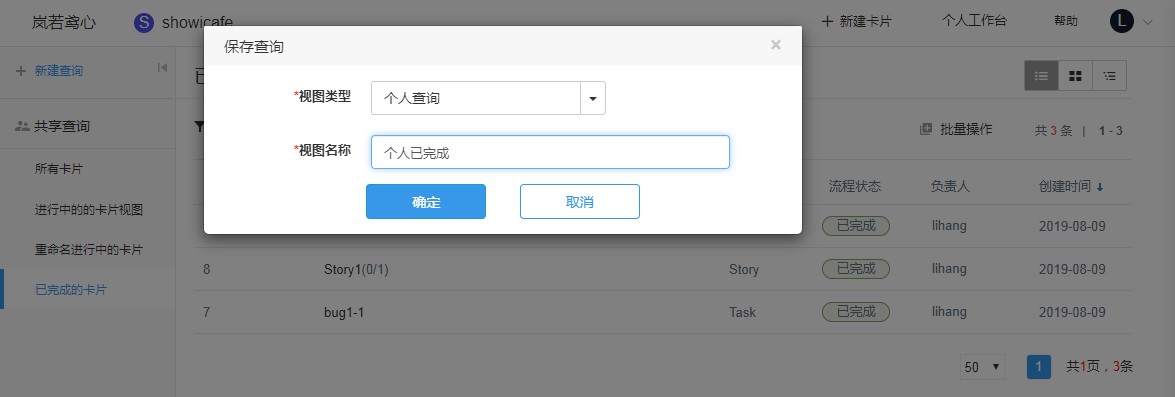Switch to list view icon
This screenshot has width=1175, height=397.
click(x=1041, y=76)
